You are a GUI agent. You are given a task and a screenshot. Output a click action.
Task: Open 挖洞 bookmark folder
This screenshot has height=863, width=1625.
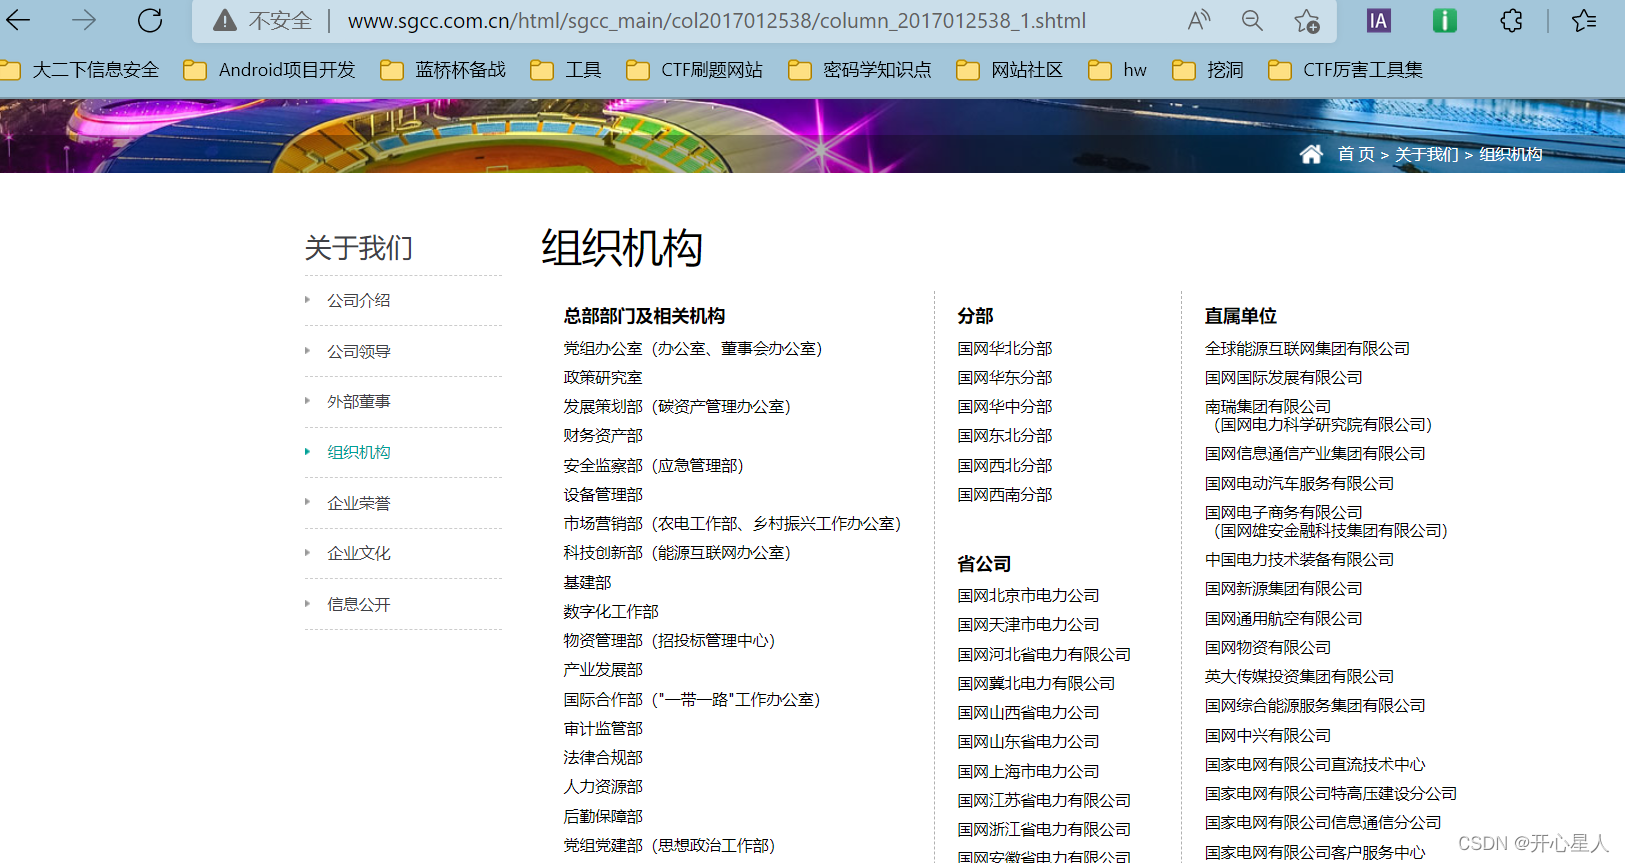coord(1208,70)
